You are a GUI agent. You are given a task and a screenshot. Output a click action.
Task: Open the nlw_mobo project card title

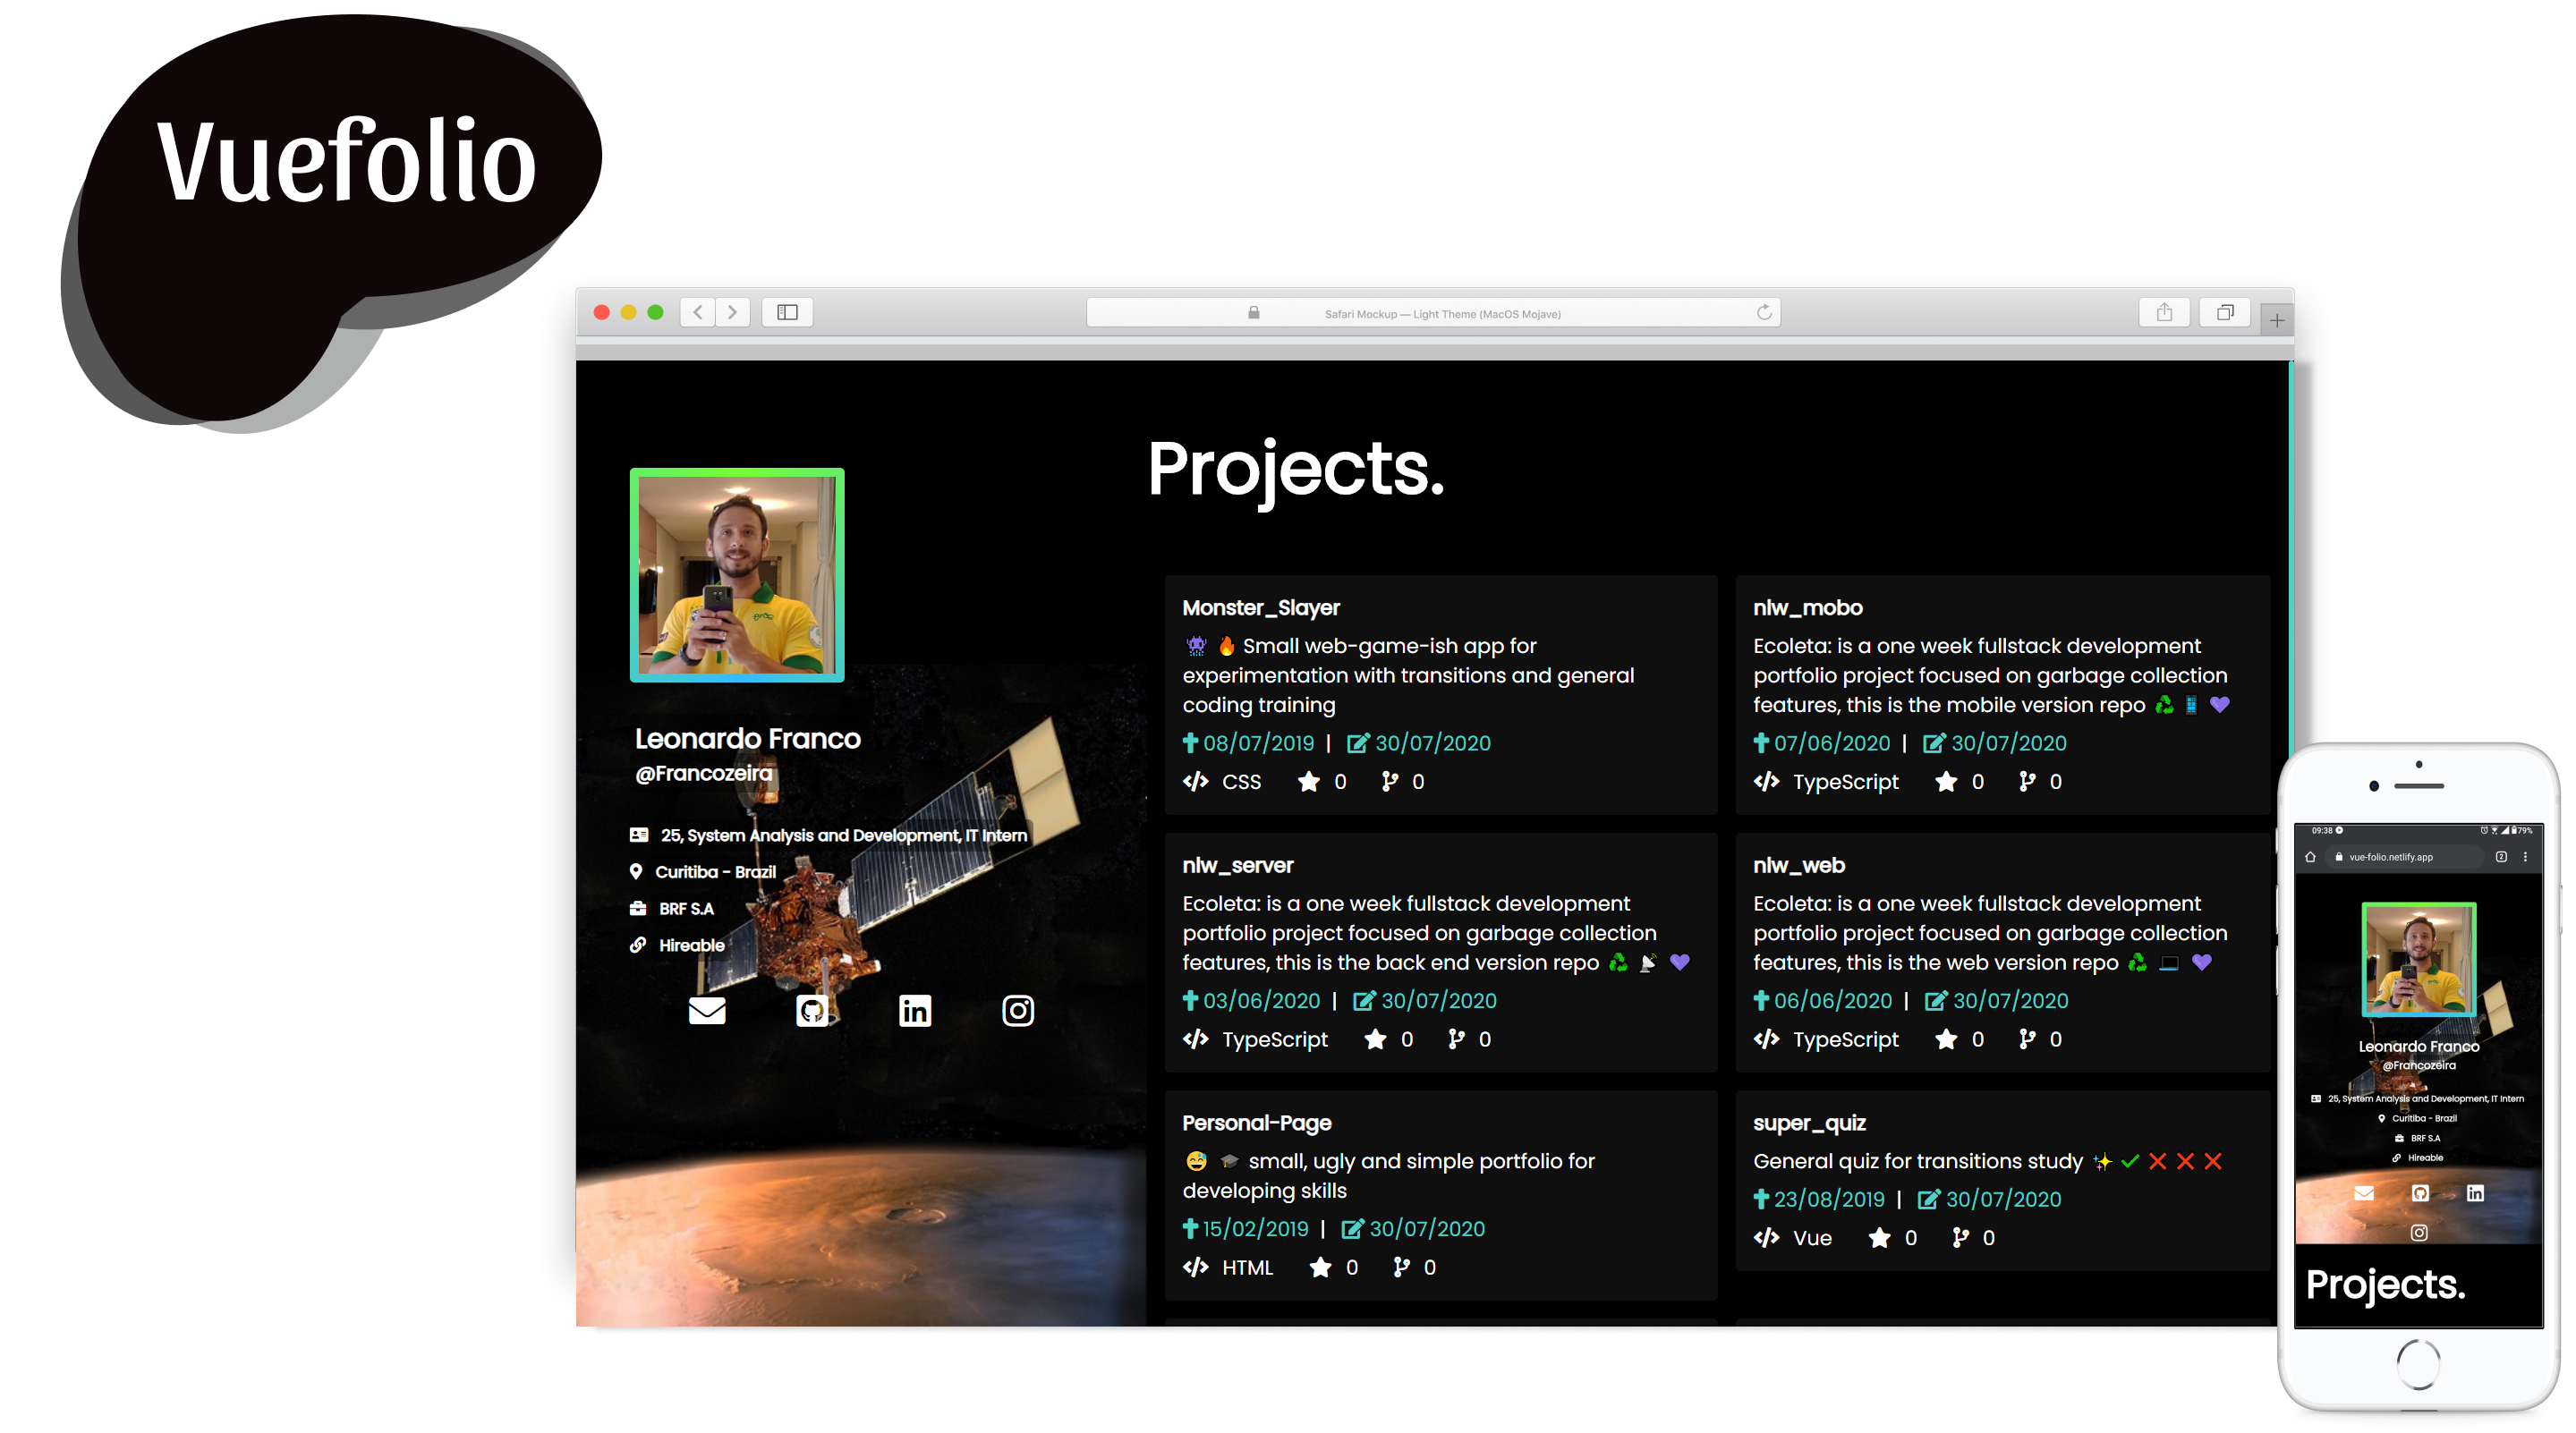tap(1807, 607)
